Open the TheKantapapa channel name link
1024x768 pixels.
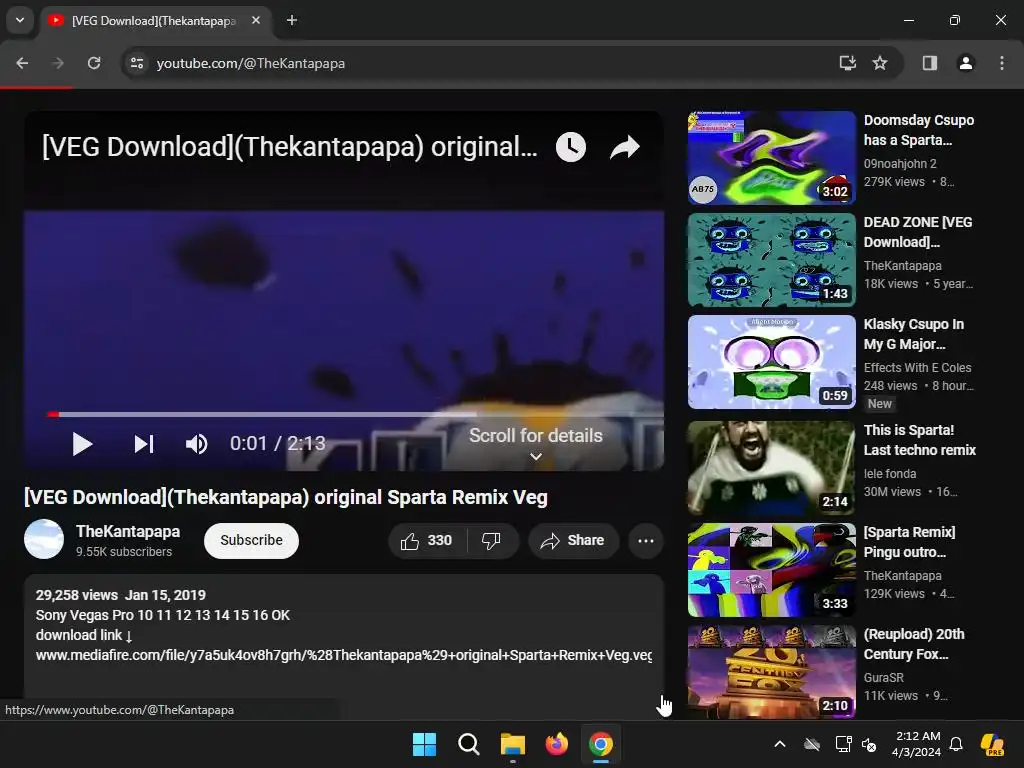click(128, 532)
